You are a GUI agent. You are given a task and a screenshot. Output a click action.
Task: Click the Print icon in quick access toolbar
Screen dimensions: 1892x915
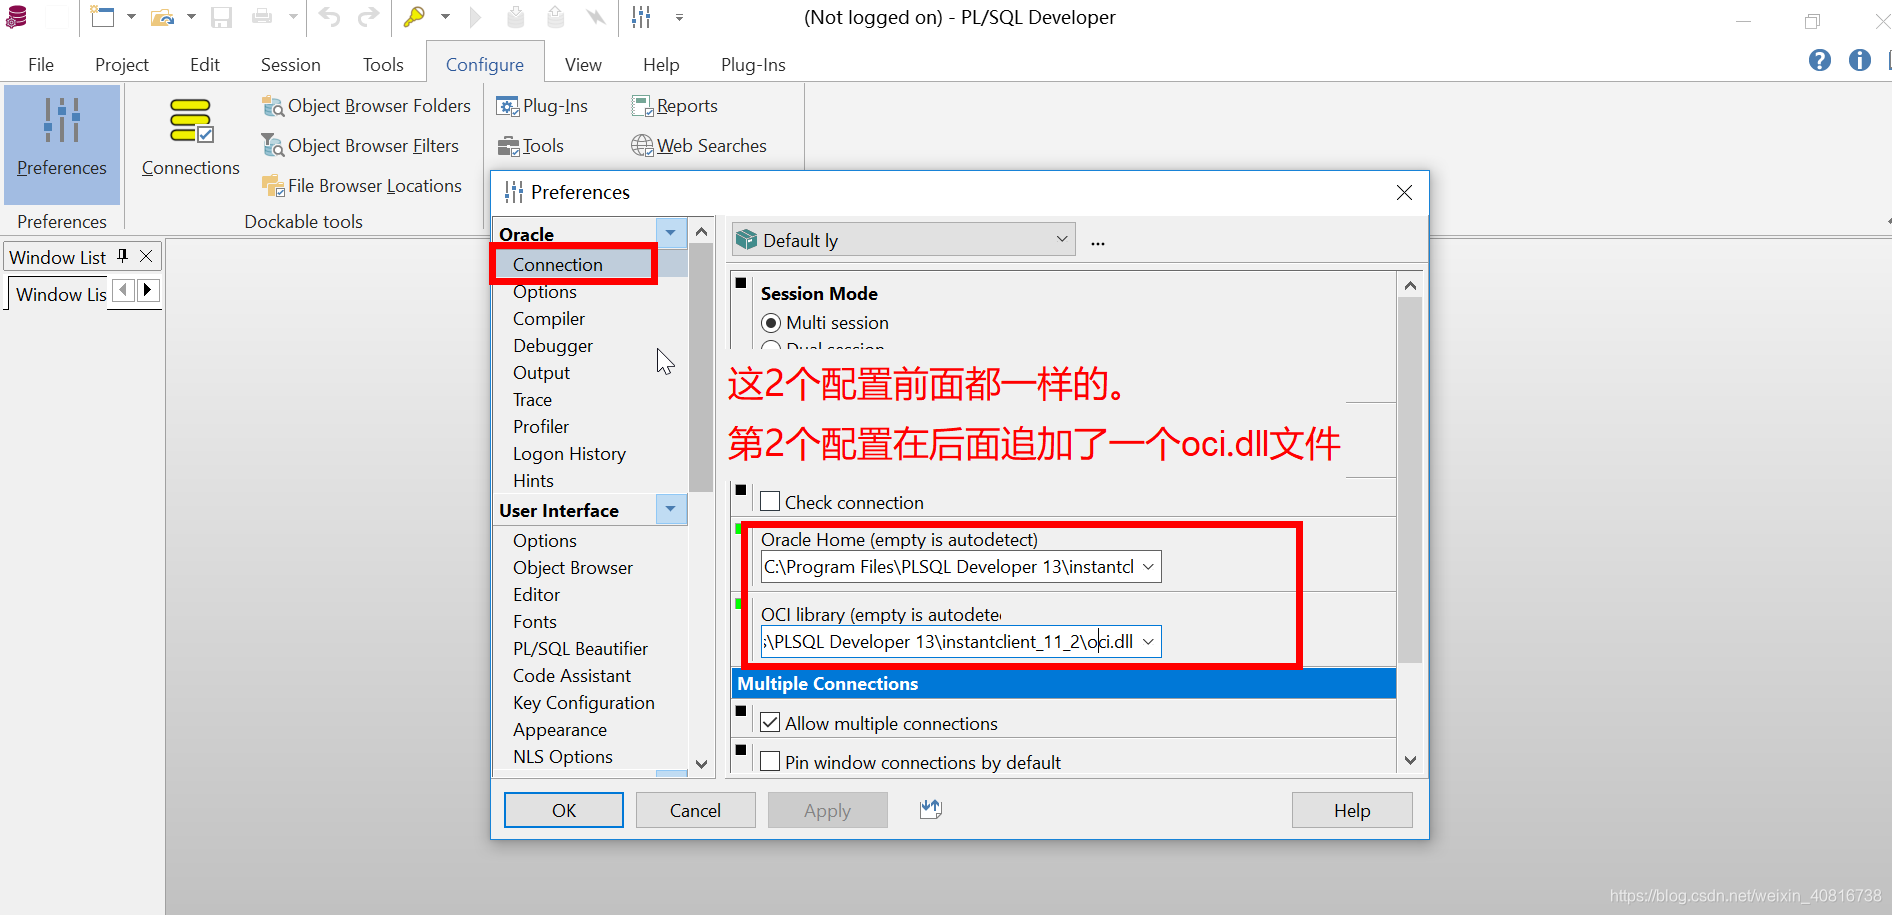coord(262,17)
